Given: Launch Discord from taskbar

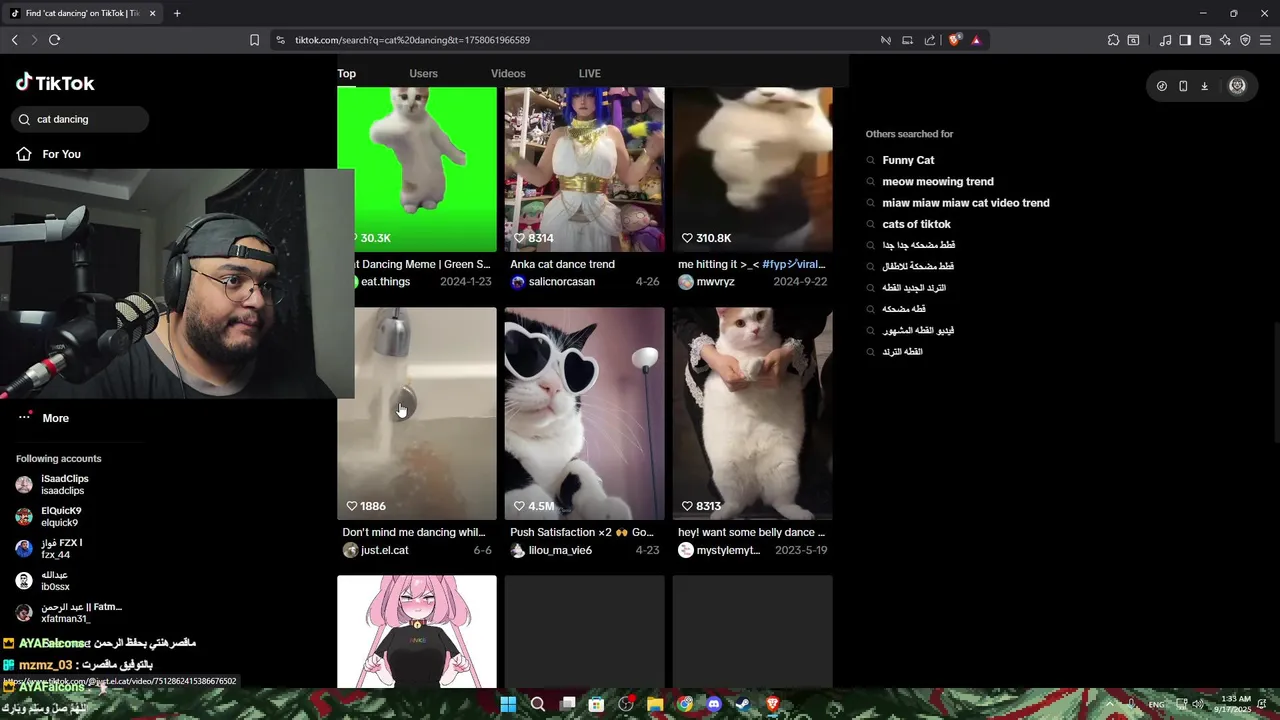Looking at the screenshot, I should pos(713,704).
